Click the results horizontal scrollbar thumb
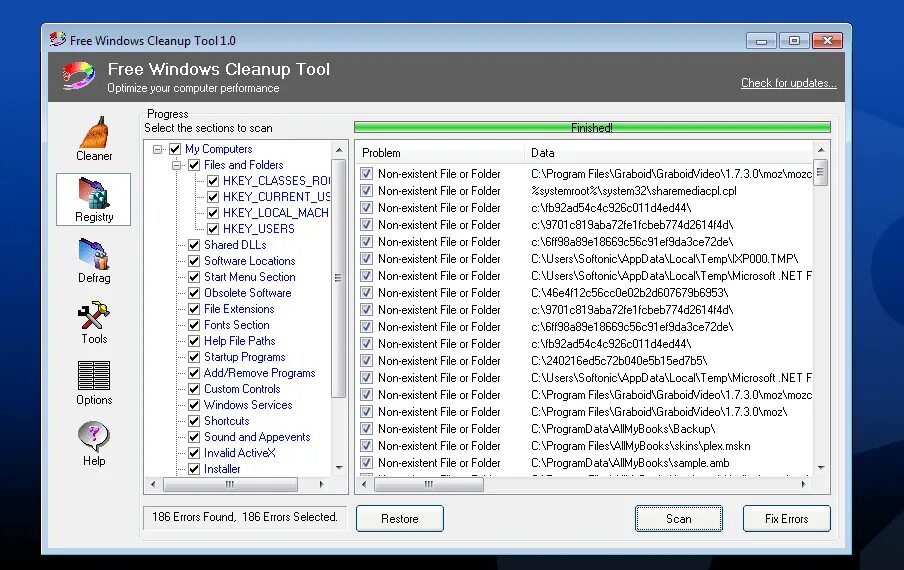This screenshot has height=570, width=904. (x=429, y=485)
